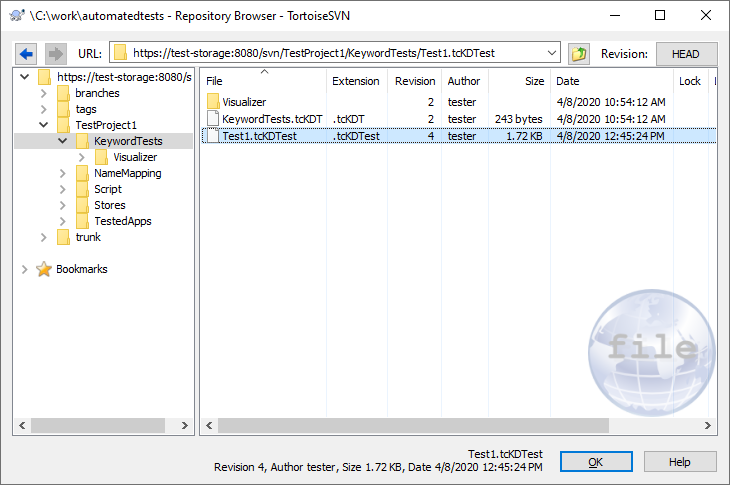Expand the trunk folder node

tap(44, 237)
